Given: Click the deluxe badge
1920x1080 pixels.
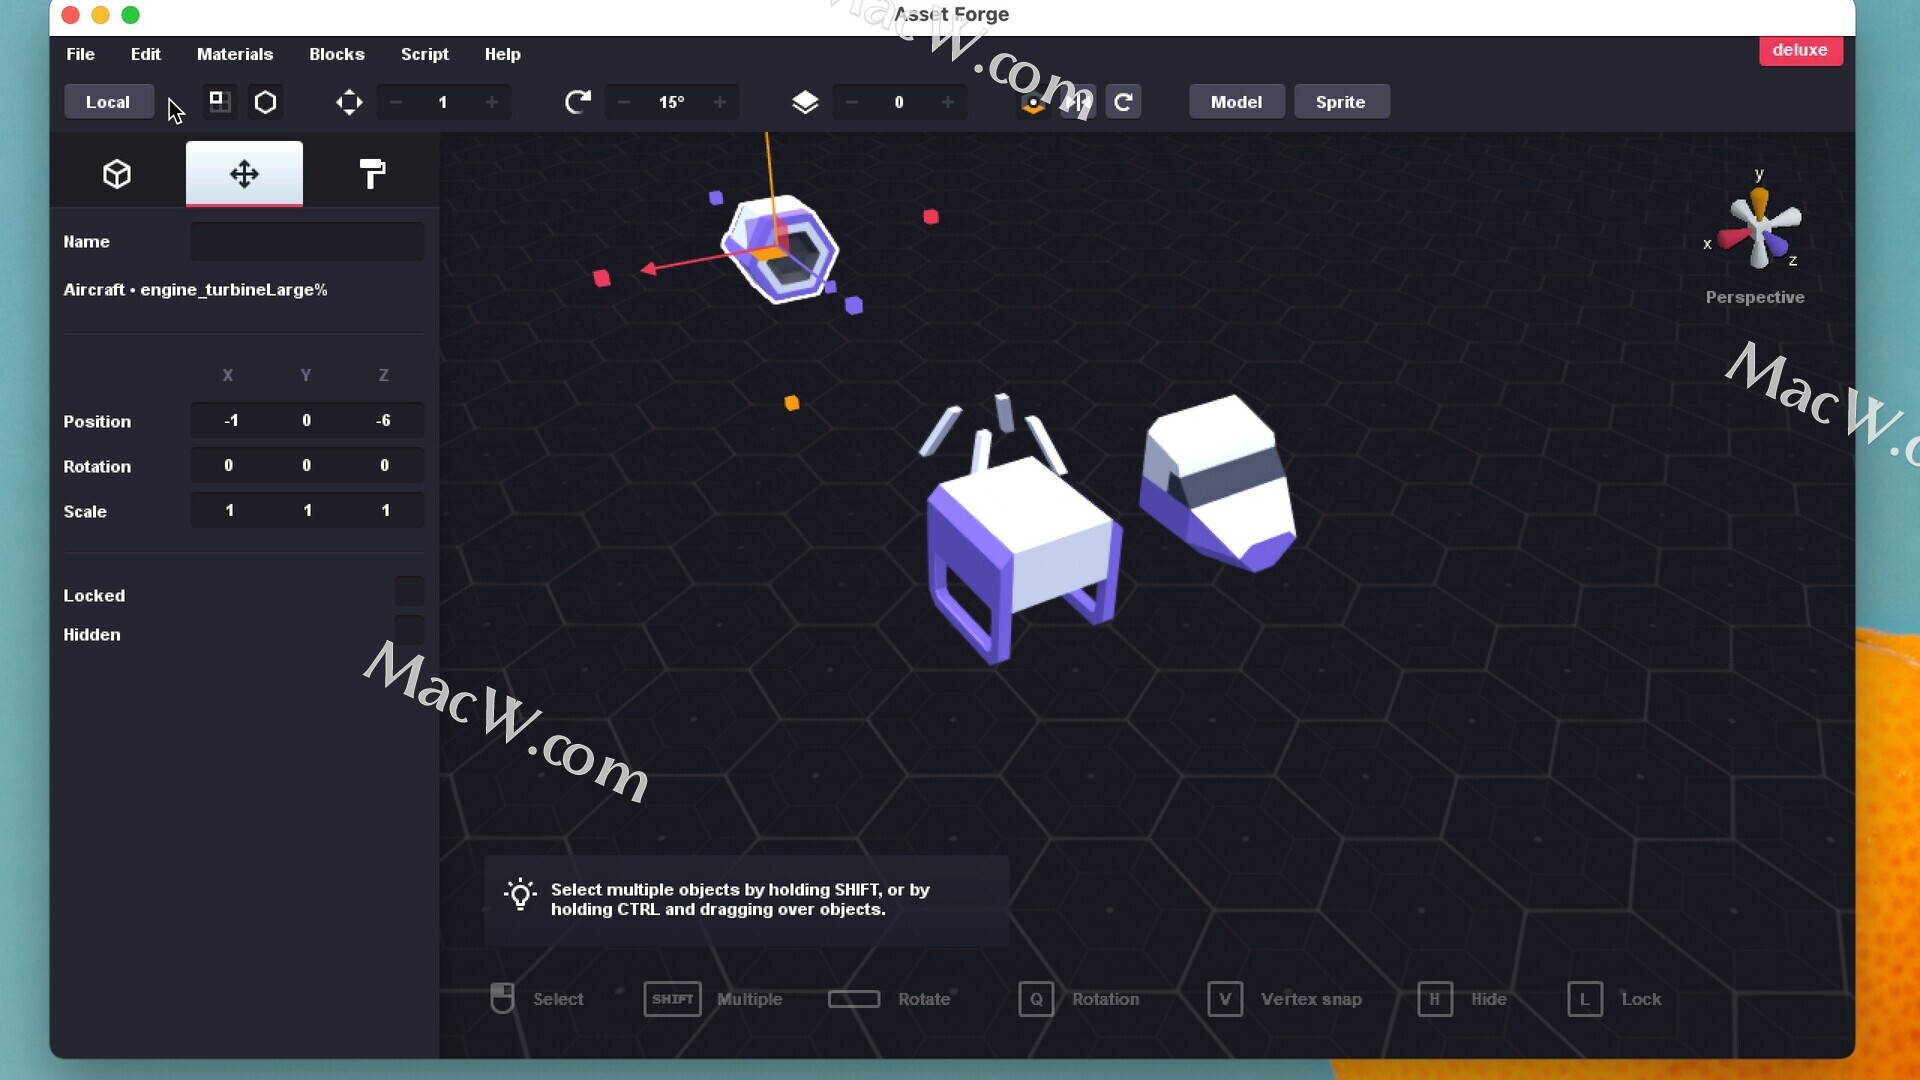Looking at the screenshot, I should (x=1800, y=50).
